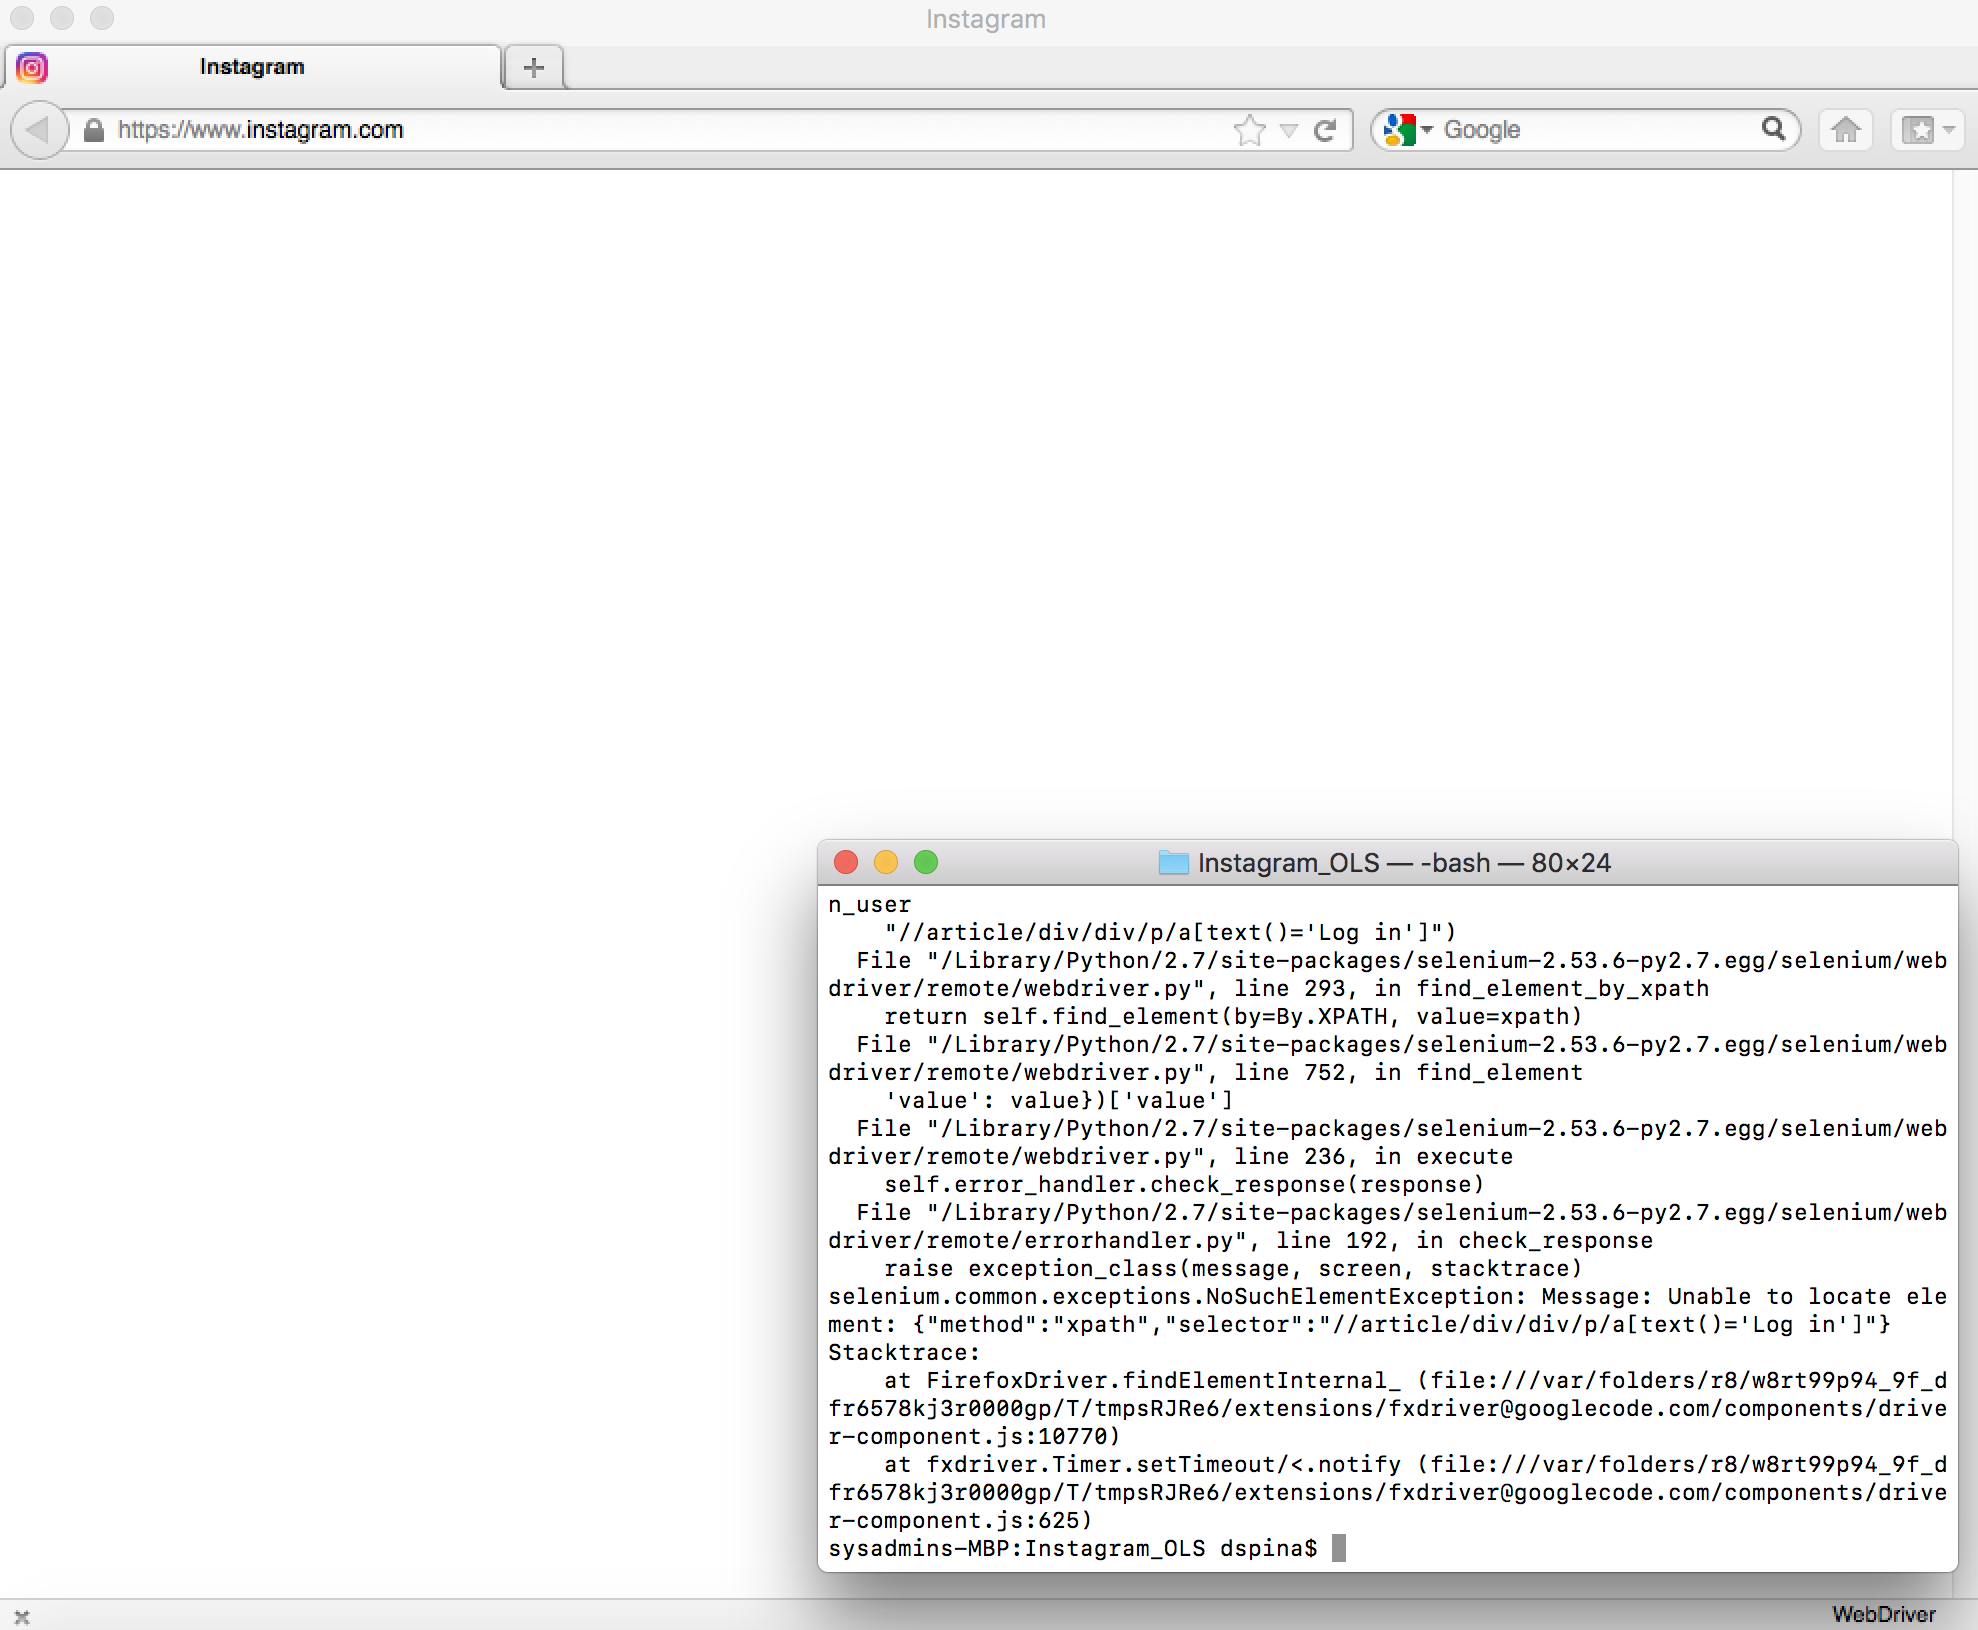This screenshot has width=1978, height=1630.
Task: Click the 'n_user' text at Terminal top
Action: tap(869, 905)
